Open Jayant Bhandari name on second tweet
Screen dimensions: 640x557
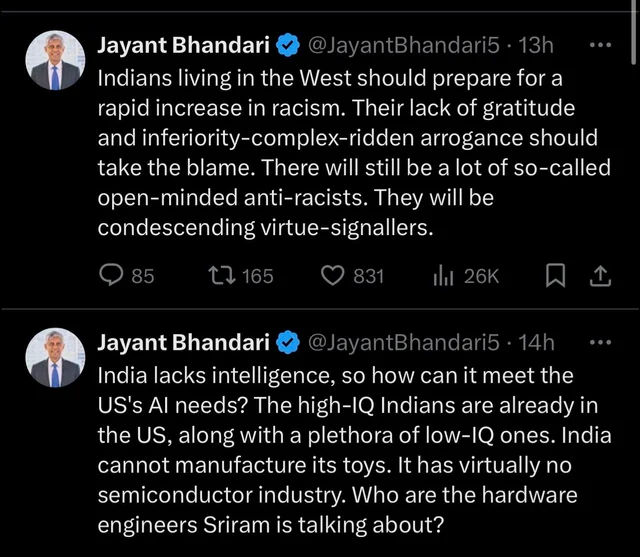pos(182,342)
